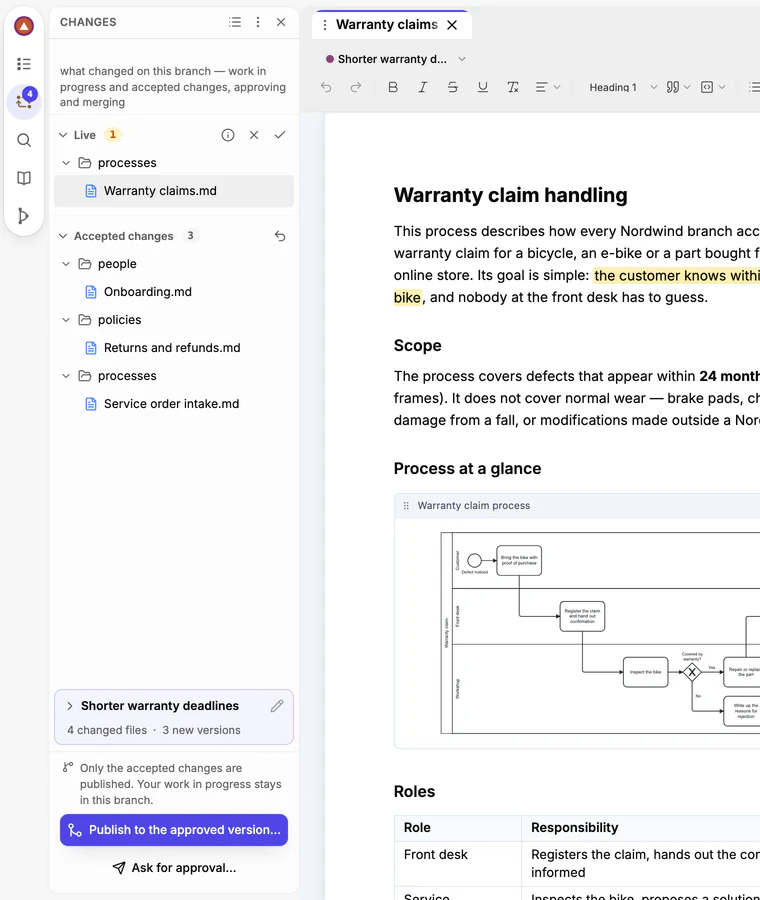Viewport: 760px width, 900px height.
Task: Show info for Live changes
Action: [x=228, y=135]
